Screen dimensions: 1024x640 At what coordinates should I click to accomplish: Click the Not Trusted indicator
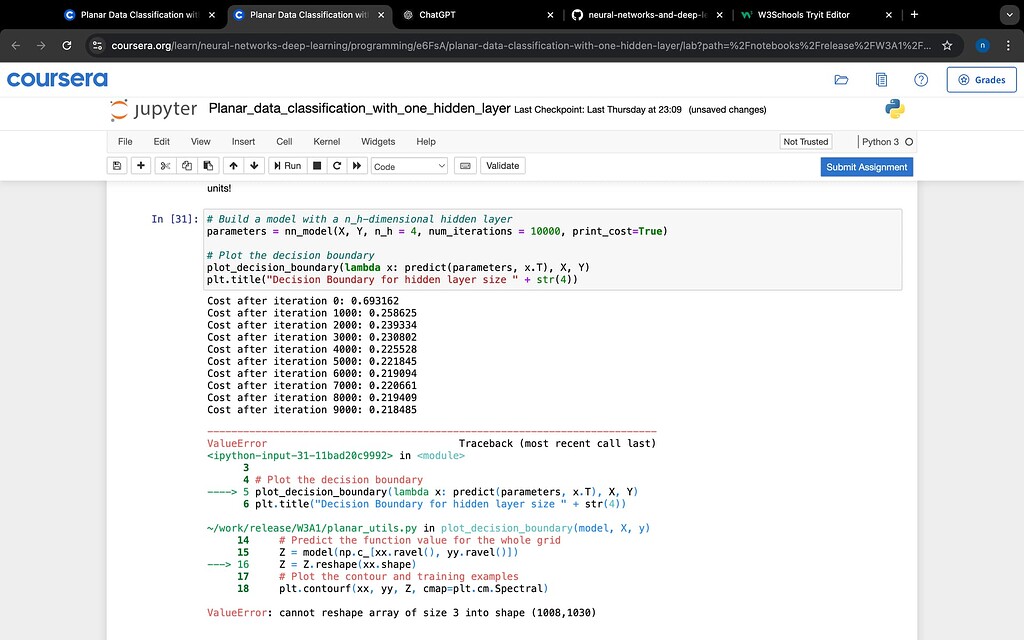tap(805, 141)
